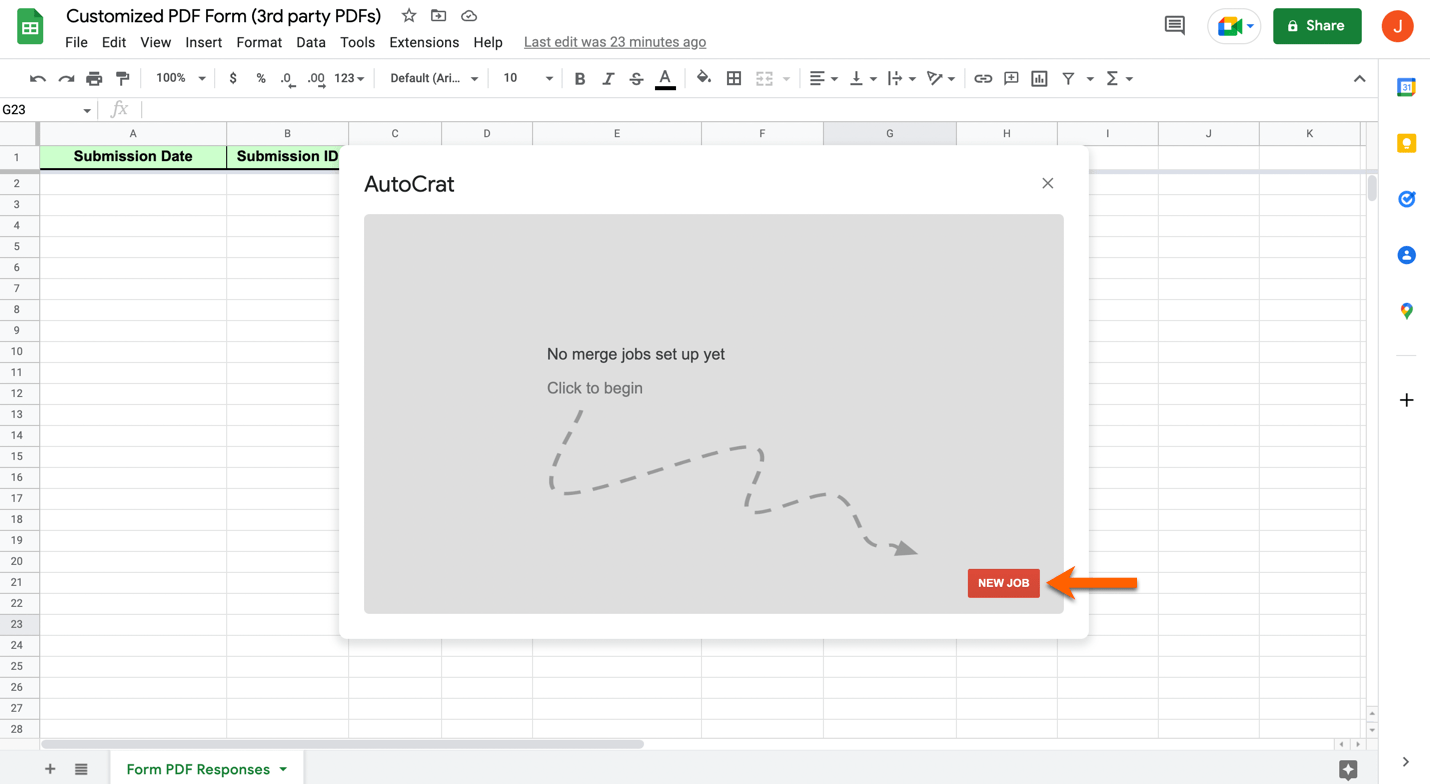Viewport: 1430px width, 784px height.
Task: Open Google Calendar side panel
Action: click(x=1406, y=88)
